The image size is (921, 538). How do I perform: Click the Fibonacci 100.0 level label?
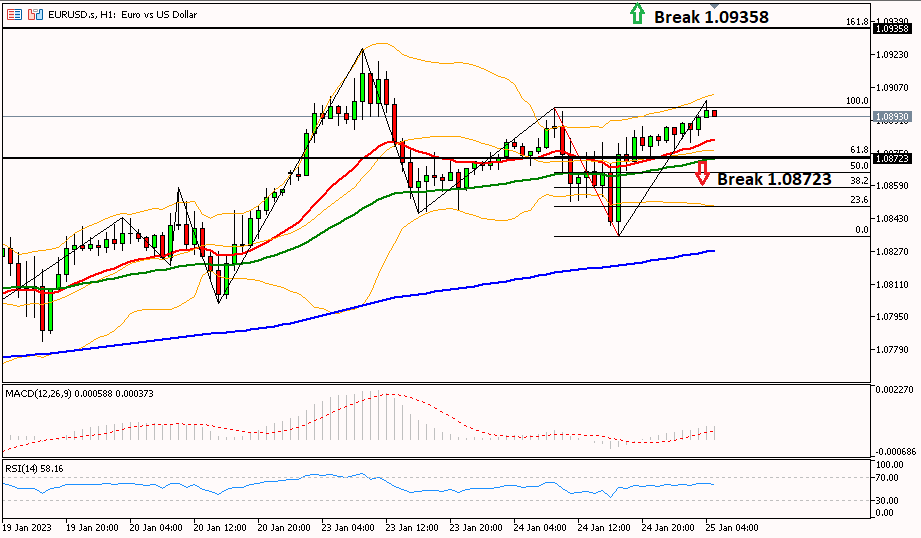857,101
